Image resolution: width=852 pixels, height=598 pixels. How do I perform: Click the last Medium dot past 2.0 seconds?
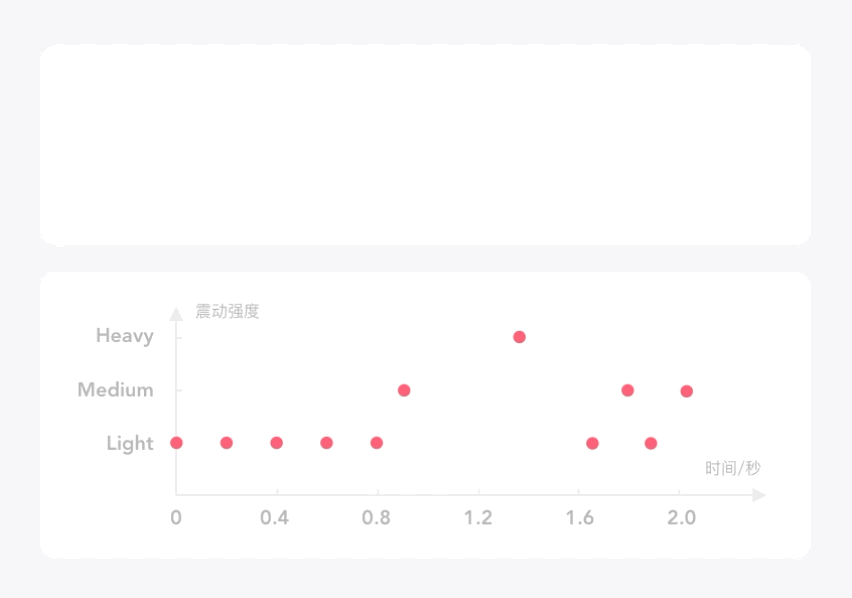click(687, 391)
